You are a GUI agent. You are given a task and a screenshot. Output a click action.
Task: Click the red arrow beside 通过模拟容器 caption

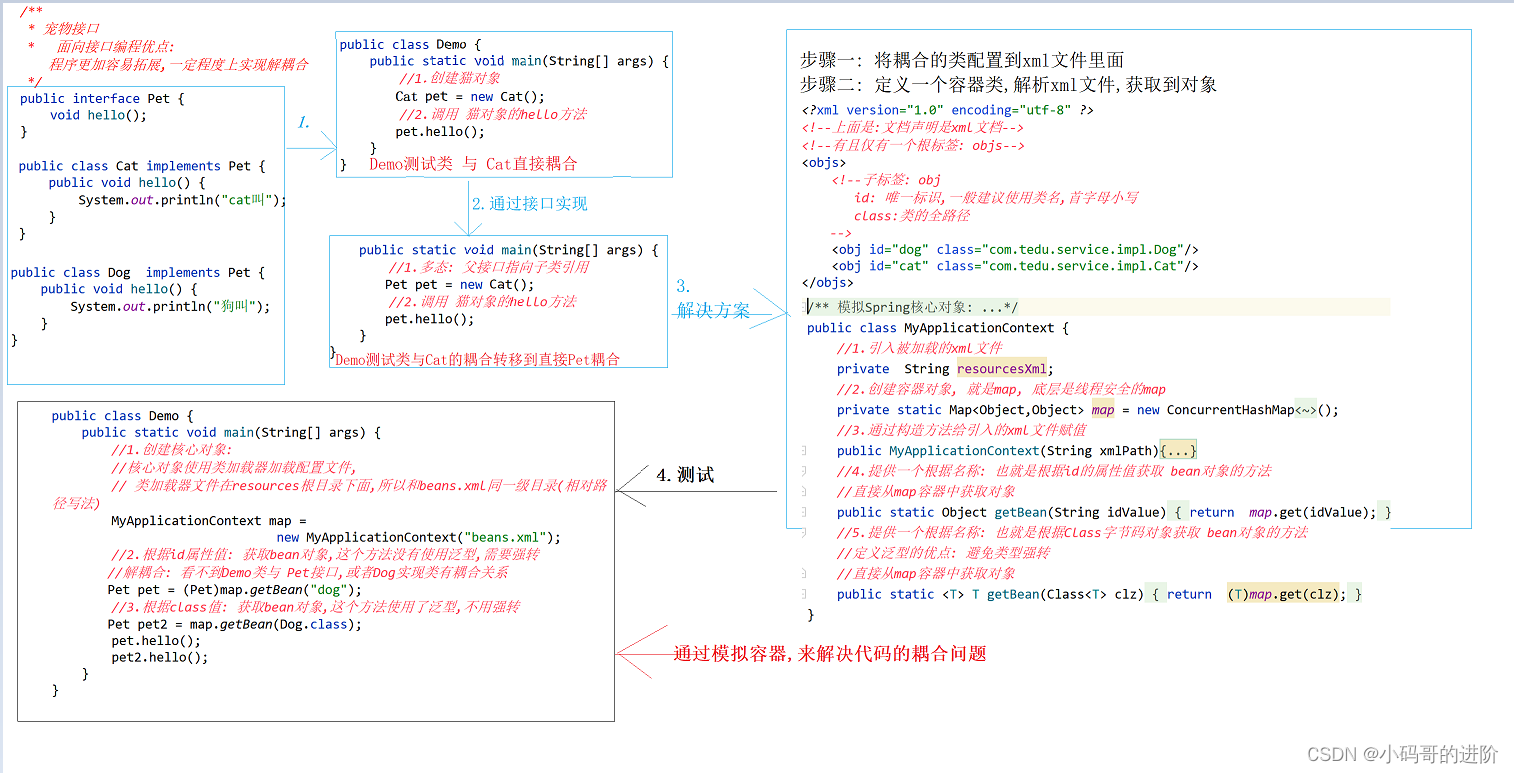pyautogui.click(x=650, y=653)
